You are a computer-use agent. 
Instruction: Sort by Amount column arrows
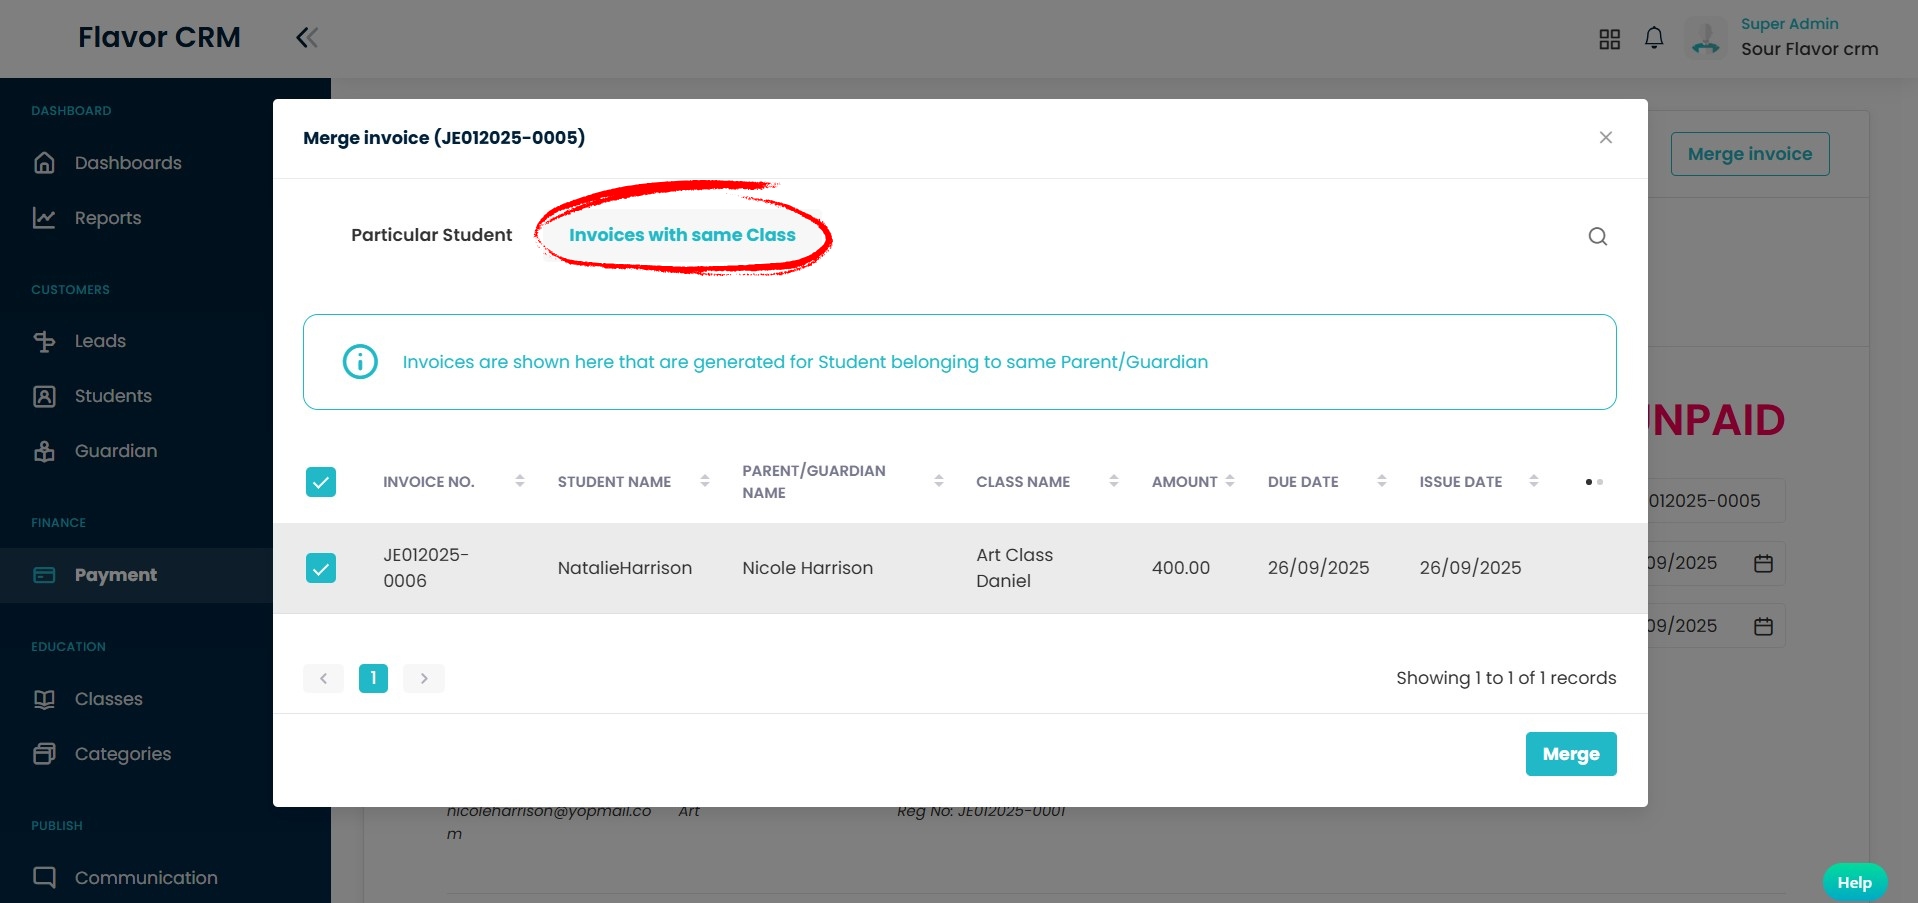pos(1230,481)
